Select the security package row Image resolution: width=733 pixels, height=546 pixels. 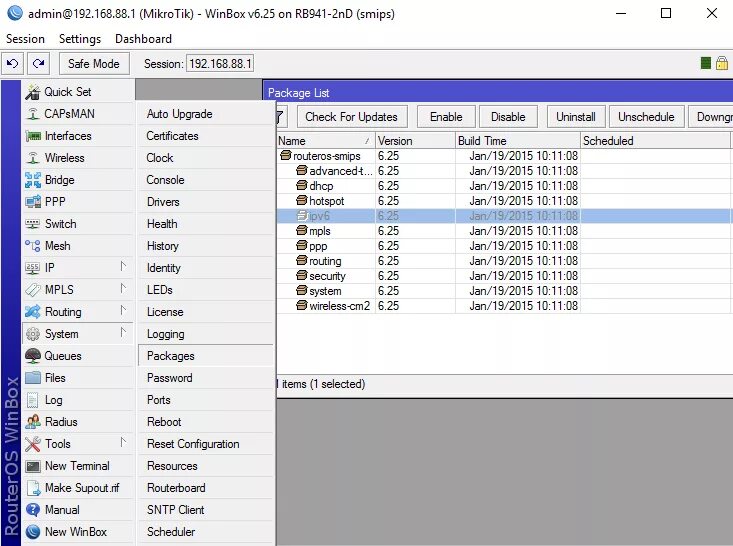tap(504, 276)
